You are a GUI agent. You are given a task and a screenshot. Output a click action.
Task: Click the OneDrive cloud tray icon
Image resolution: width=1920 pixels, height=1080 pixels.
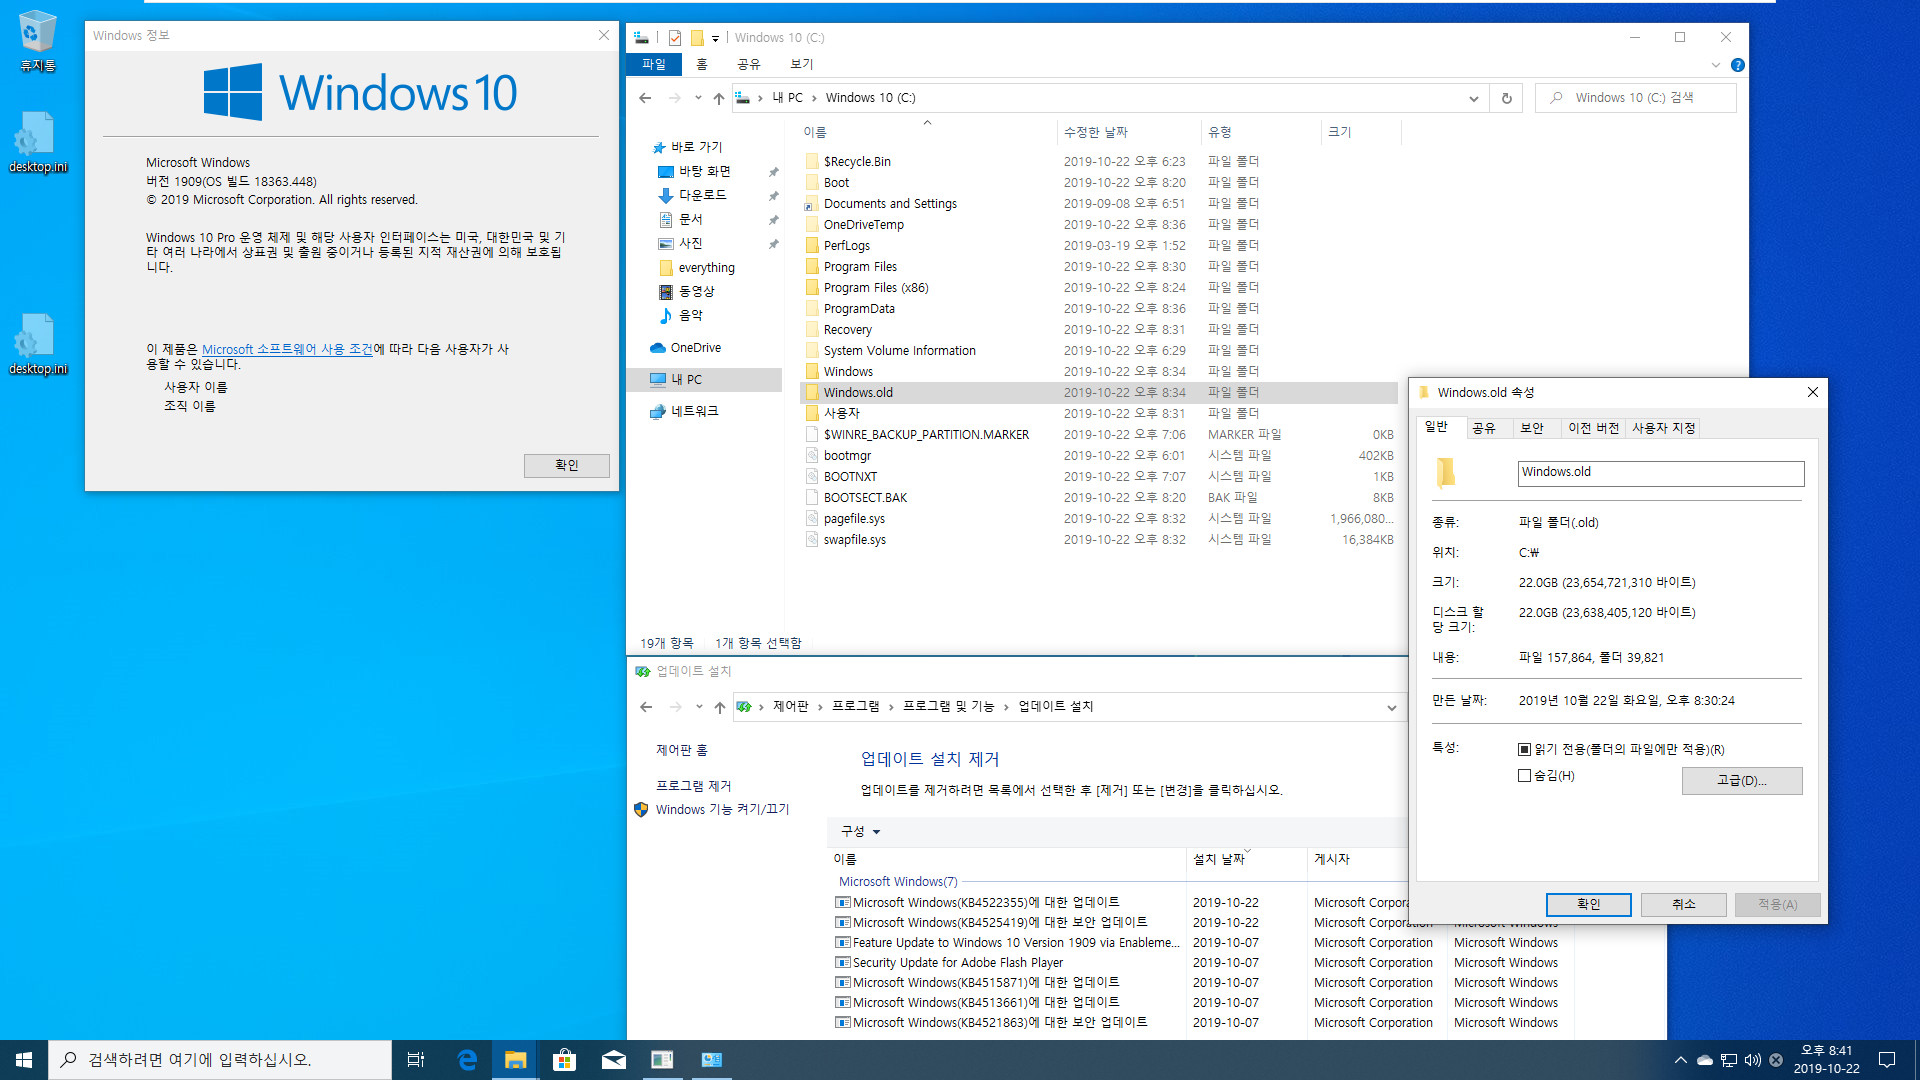[x=1704, y=1060]
